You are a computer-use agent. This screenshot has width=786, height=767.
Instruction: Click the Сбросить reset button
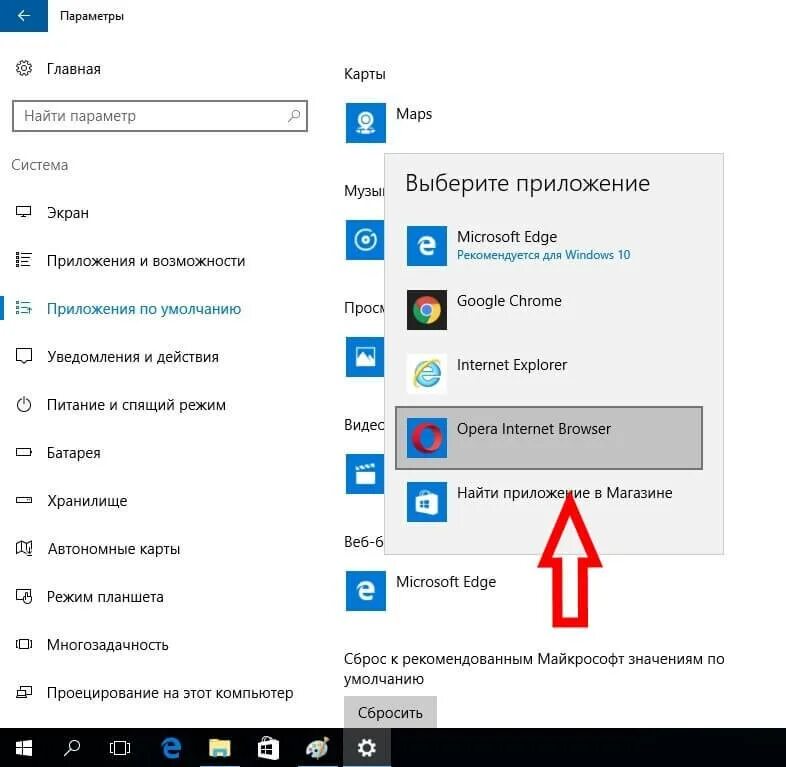[390, 712]
